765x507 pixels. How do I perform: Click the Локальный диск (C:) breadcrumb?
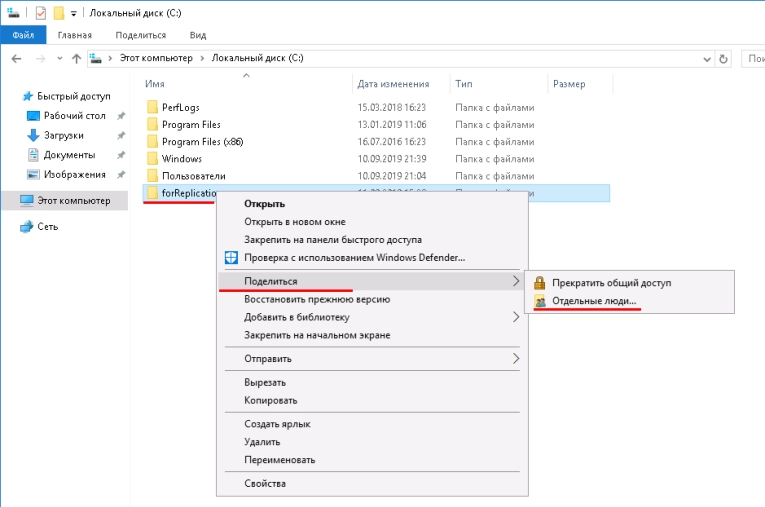[x=259, y=59]
